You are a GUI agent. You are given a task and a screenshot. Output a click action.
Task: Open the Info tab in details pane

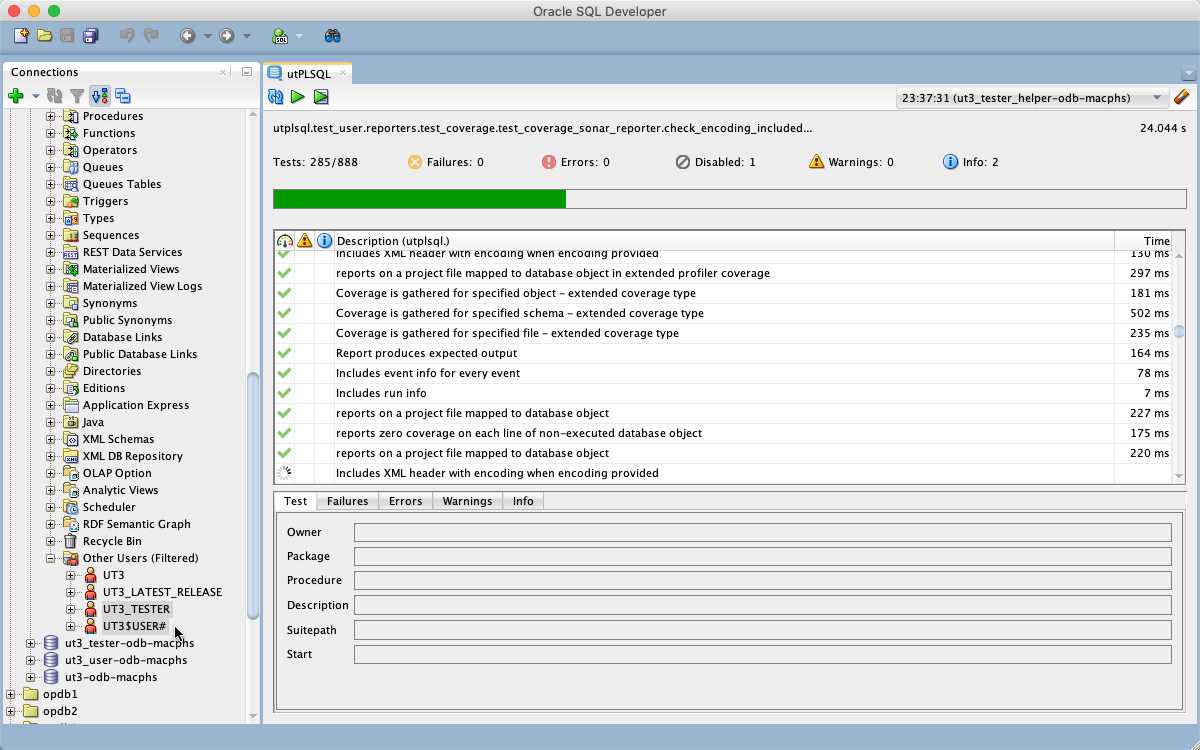(523, 501)
